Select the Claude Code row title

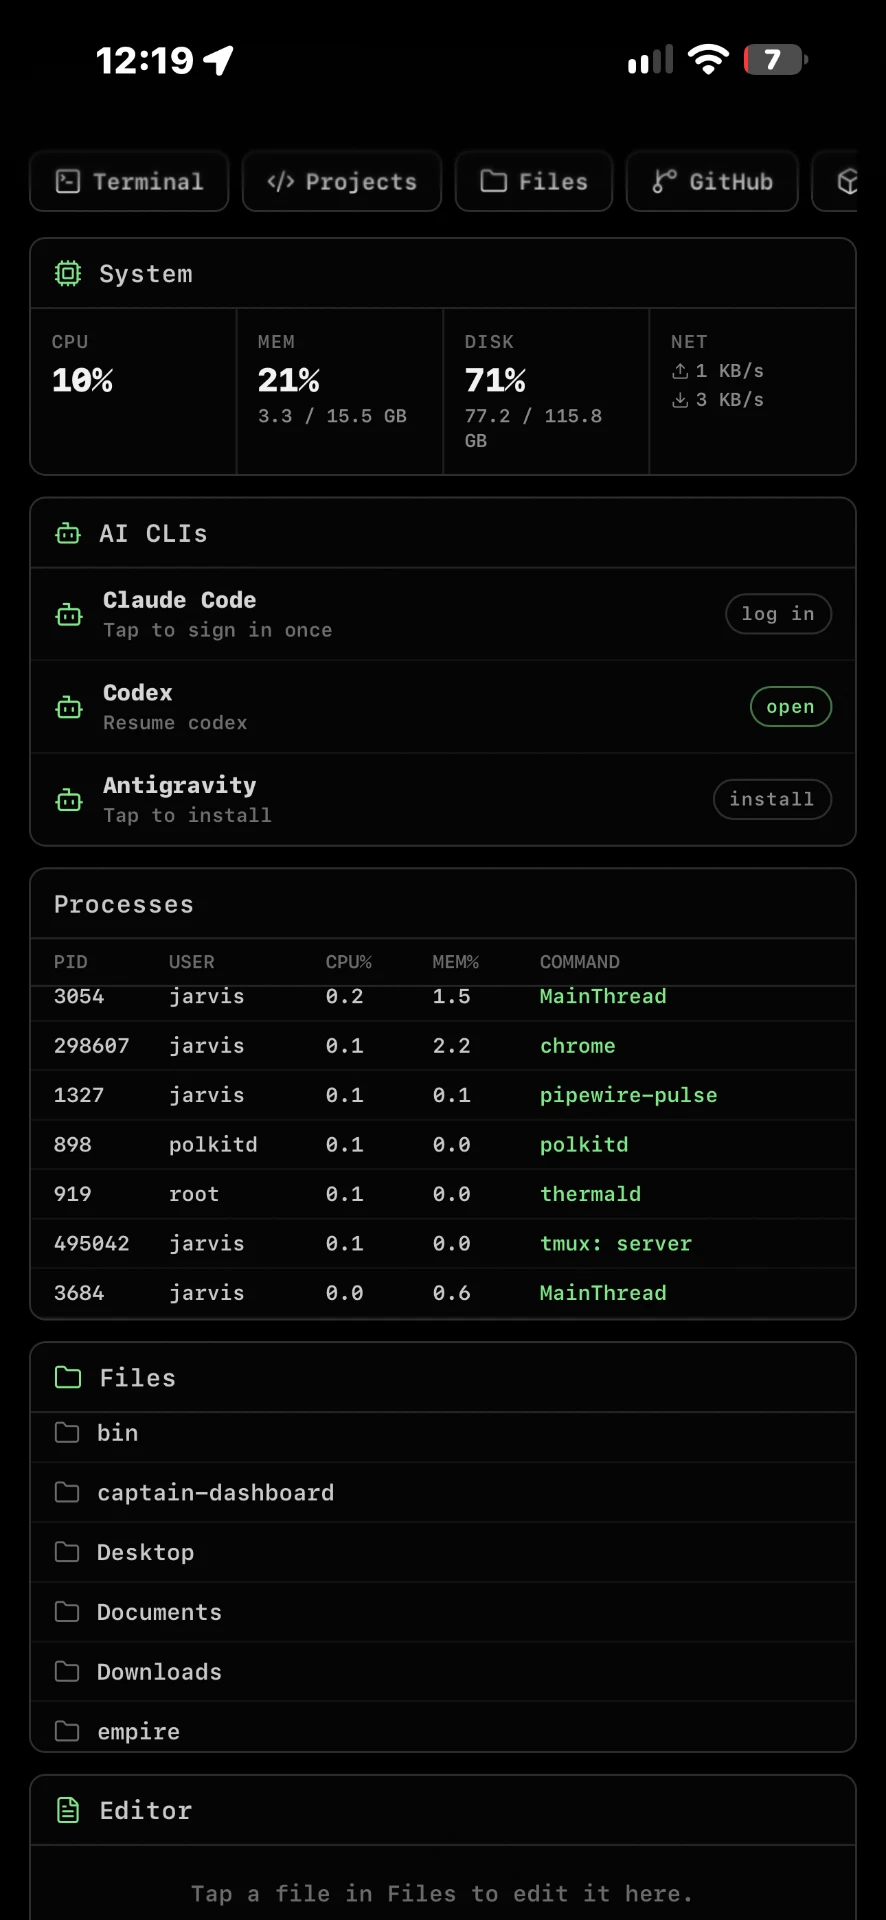pyautogui.click(x=180, y=600)
